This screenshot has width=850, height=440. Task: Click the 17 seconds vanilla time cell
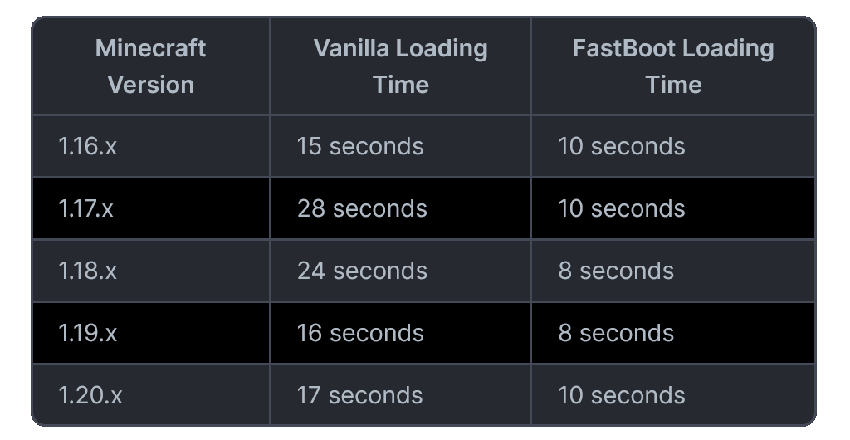click(360, 395)
